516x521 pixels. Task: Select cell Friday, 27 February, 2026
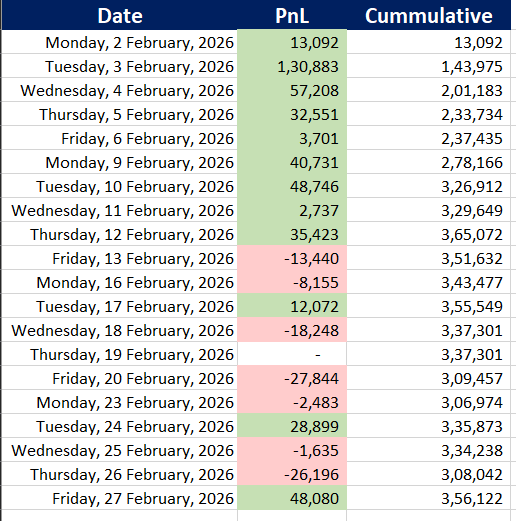tap(120, 498)
